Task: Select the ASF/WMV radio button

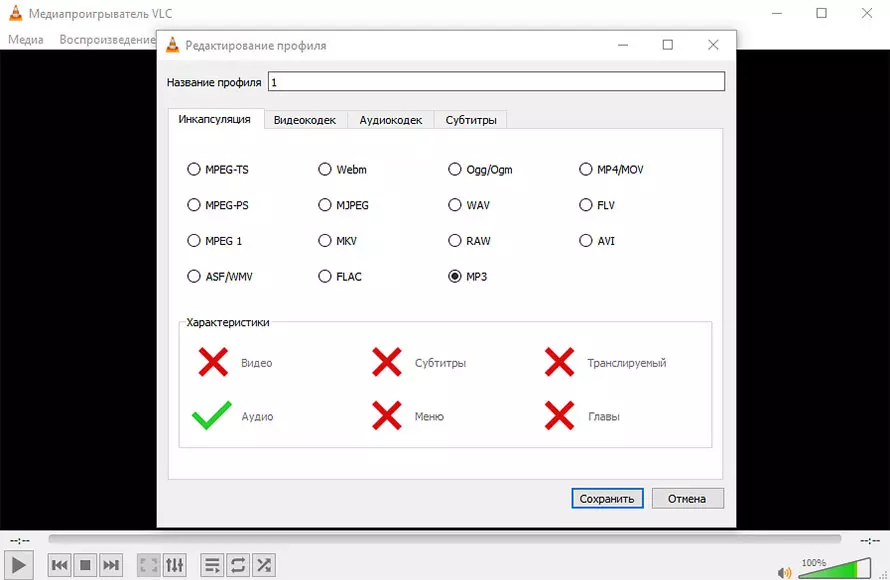Action: click(194, 276)
